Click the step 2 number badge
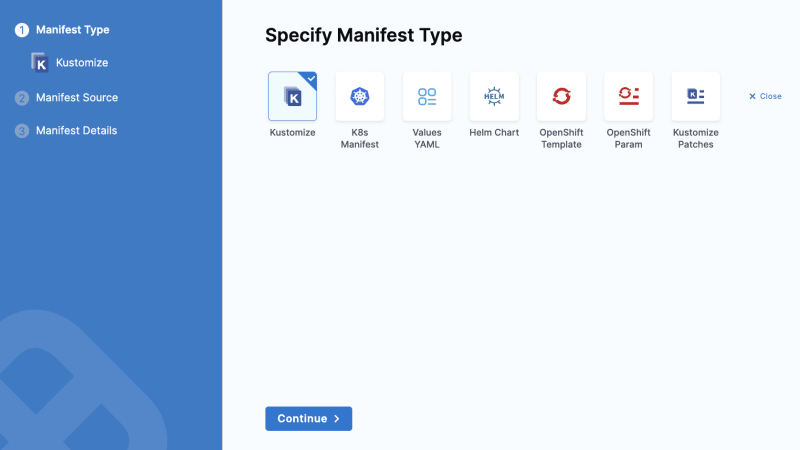This screenshot has height=450, width=800. tap(21, 98)
